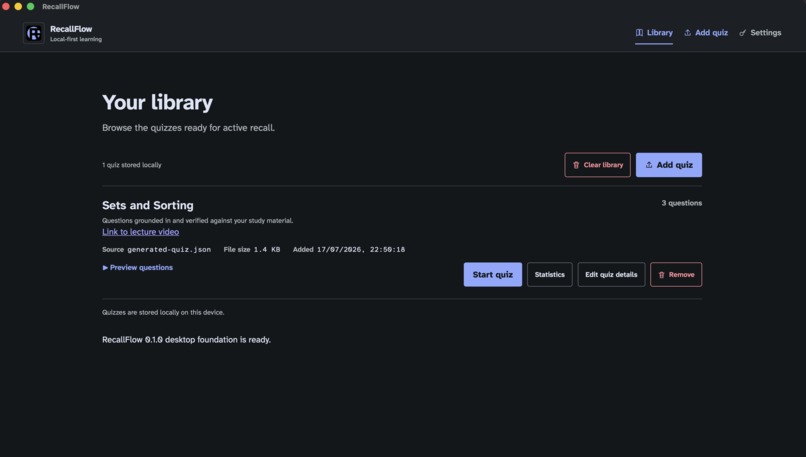Viewport: 806px width, 457px height.
Task: View Statistics for Sets and Sorting
Action: 549,275
